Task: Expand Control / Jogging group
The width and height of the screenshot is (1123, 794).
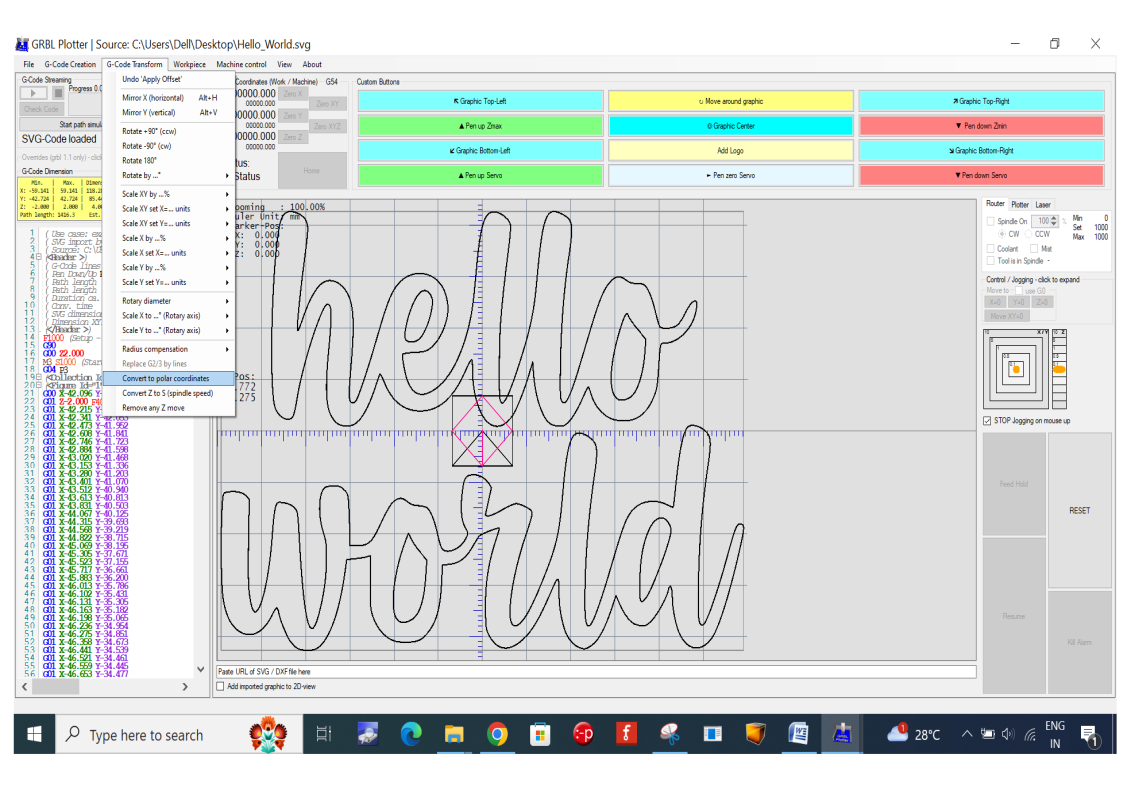Action: pyautogui.click(x=1032, y=280)
